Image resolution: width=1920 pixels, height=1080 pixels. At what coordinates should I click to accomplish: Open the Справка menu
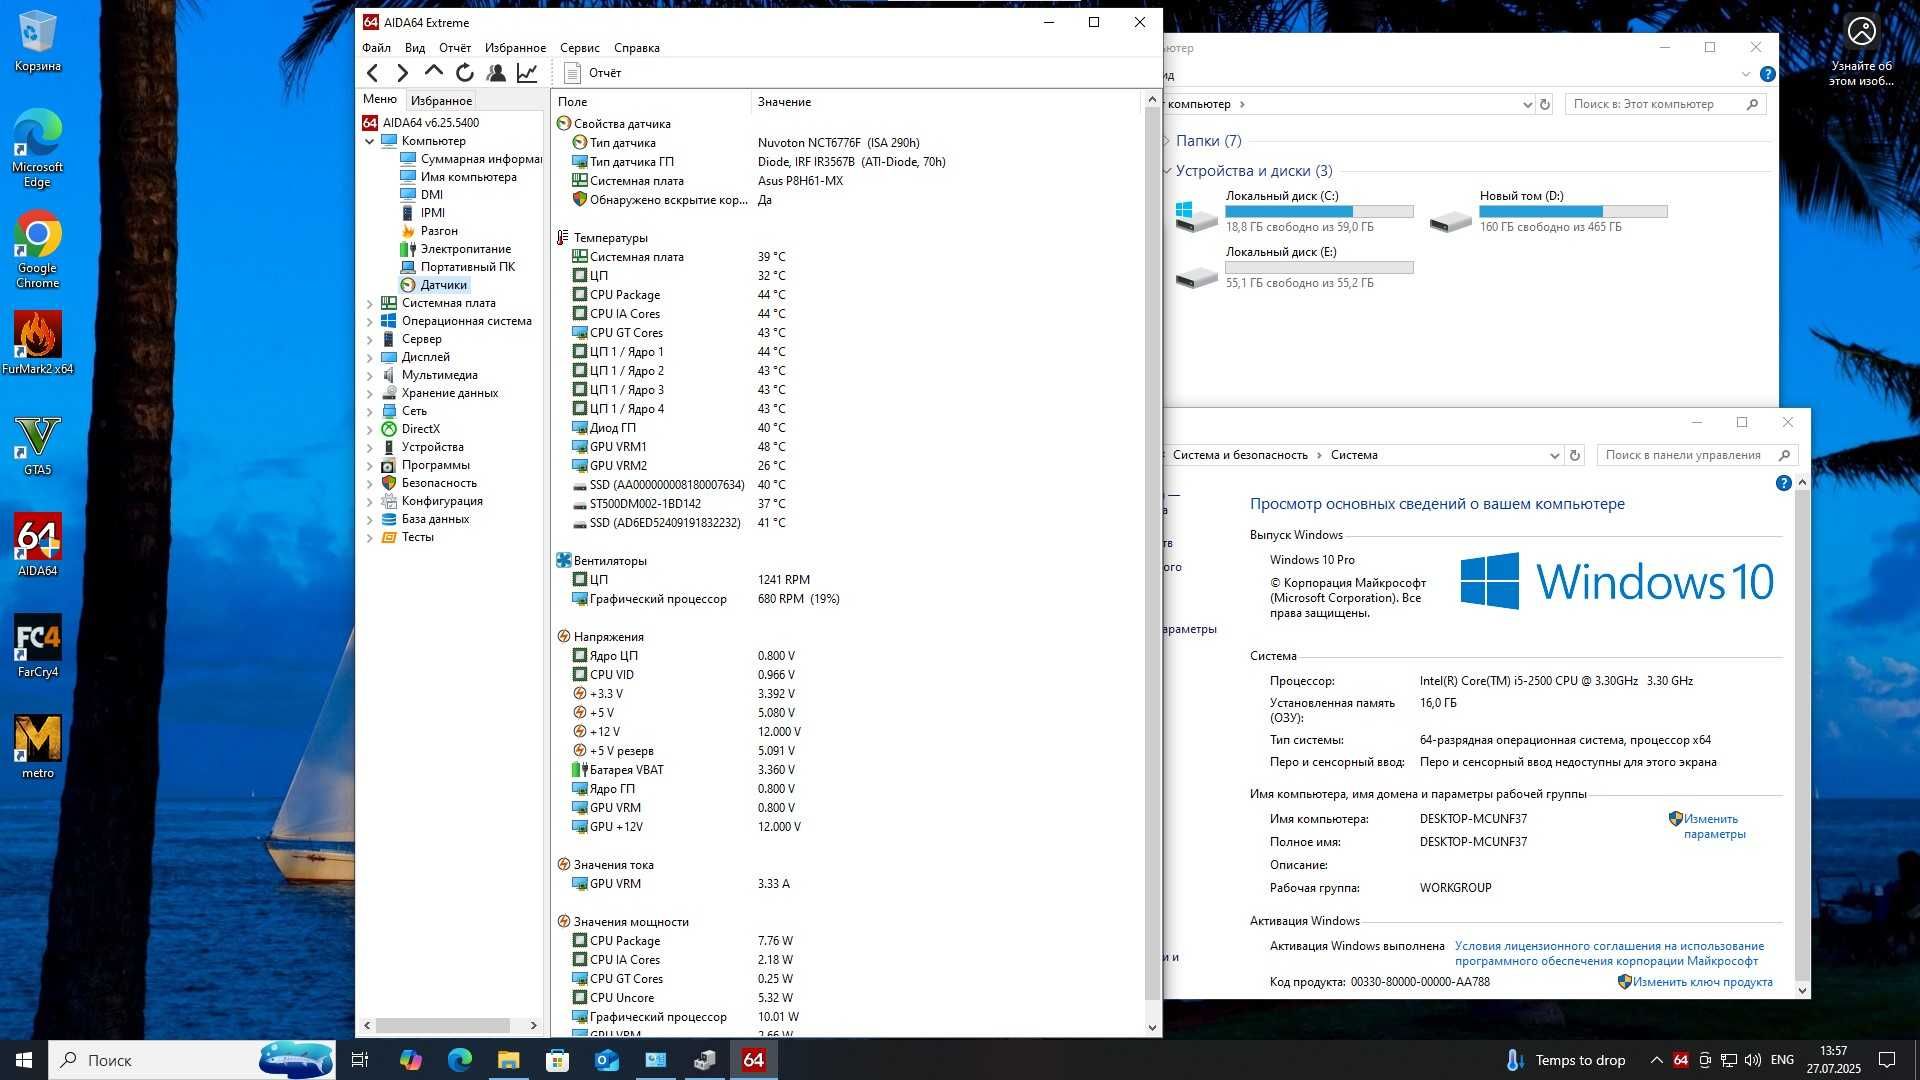[637, 48]
